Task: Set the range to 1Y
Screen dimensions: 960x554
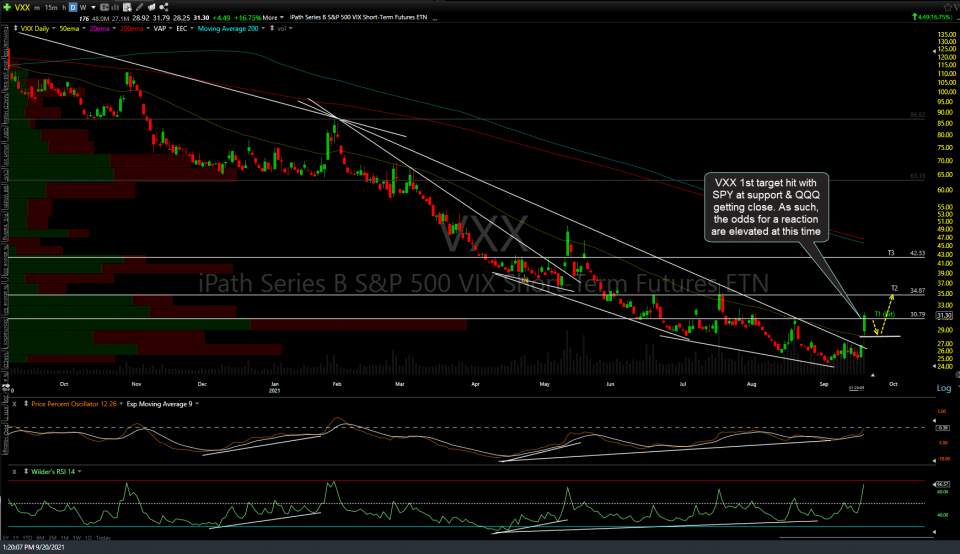Action: click(x=16, y=538)
